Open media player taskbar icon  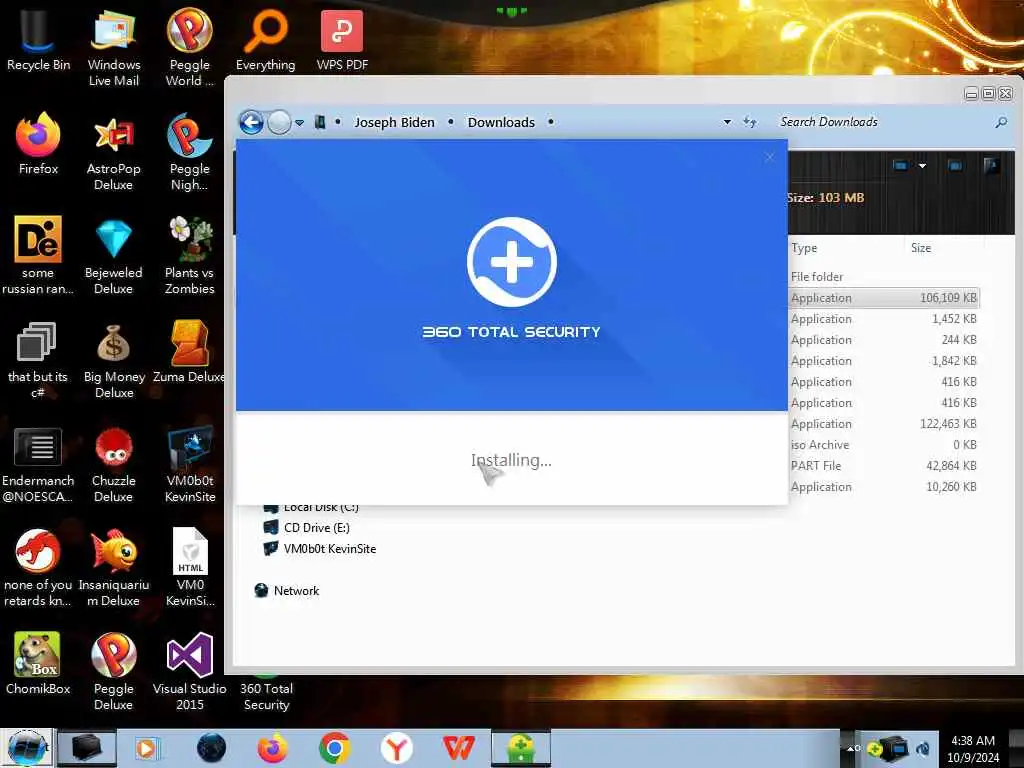147,748
